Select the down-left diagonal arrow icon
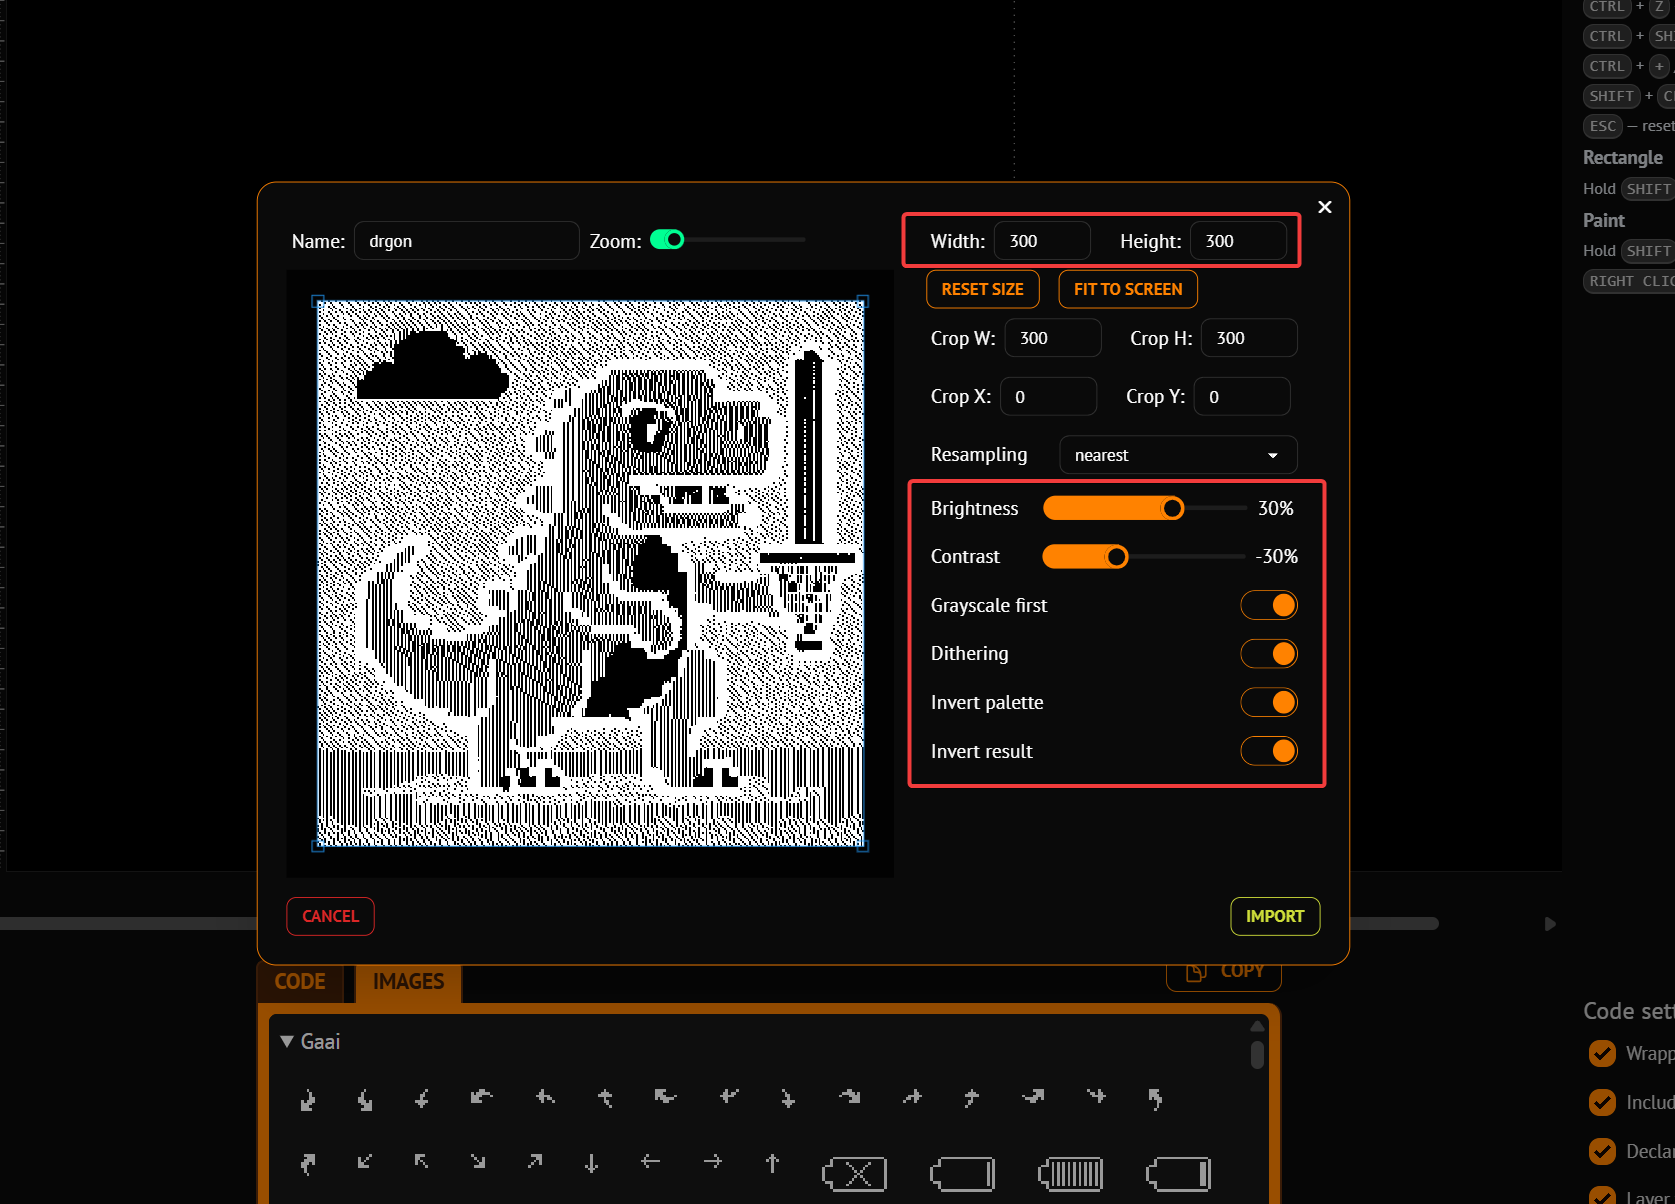This screenshot has width=1675, height=1204. [x=364, y=1161]
